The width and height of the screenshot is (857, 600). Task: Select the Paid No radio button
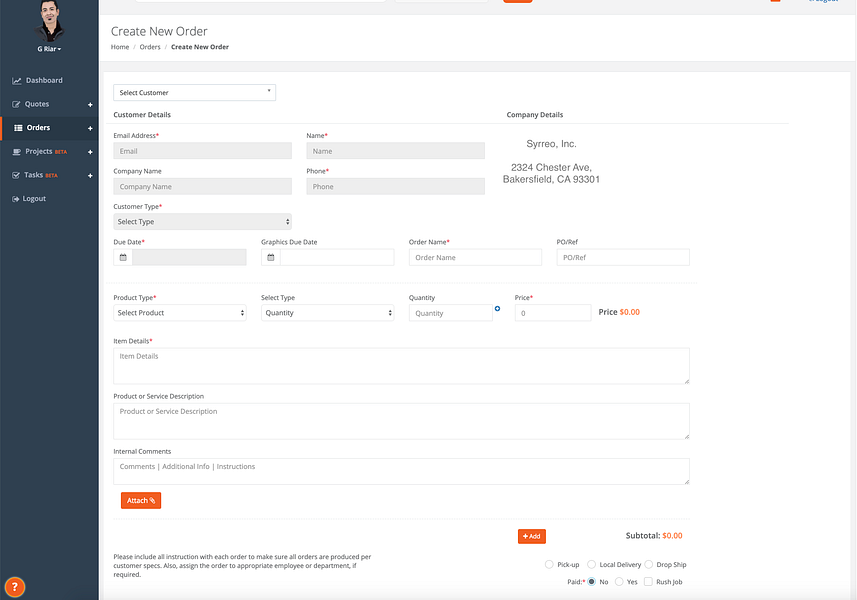point(591,581)
